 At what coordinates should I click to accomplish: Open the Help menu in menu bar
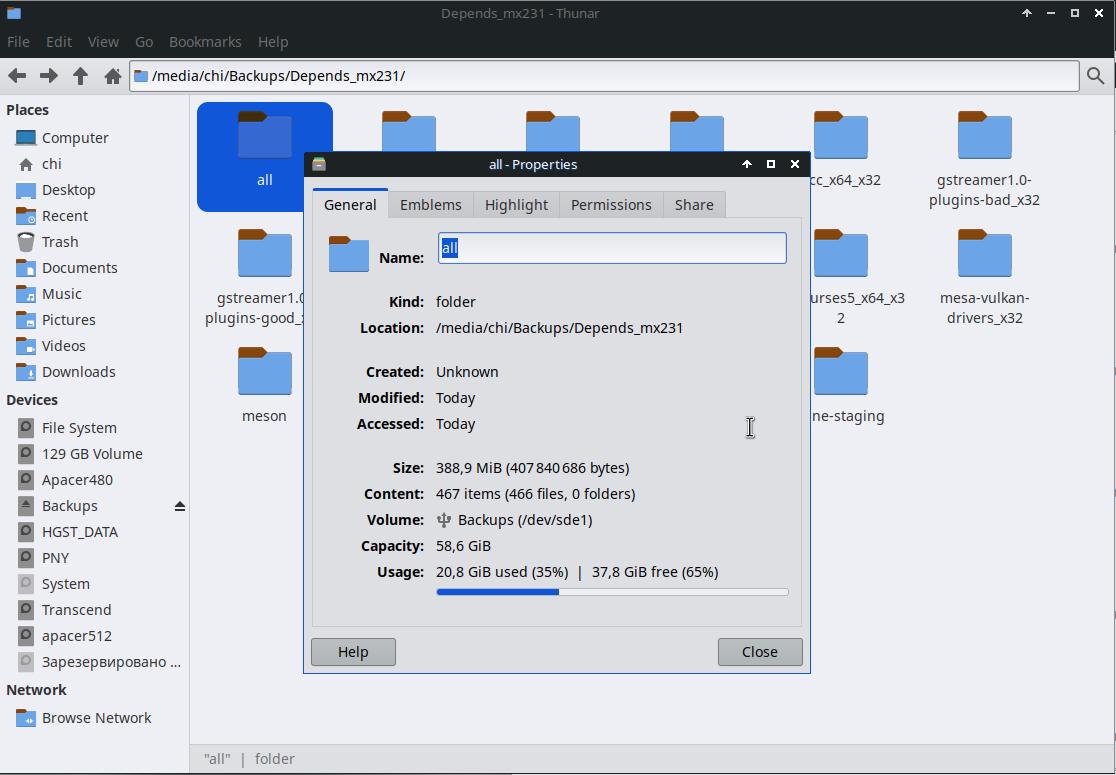tap(273, 42)
